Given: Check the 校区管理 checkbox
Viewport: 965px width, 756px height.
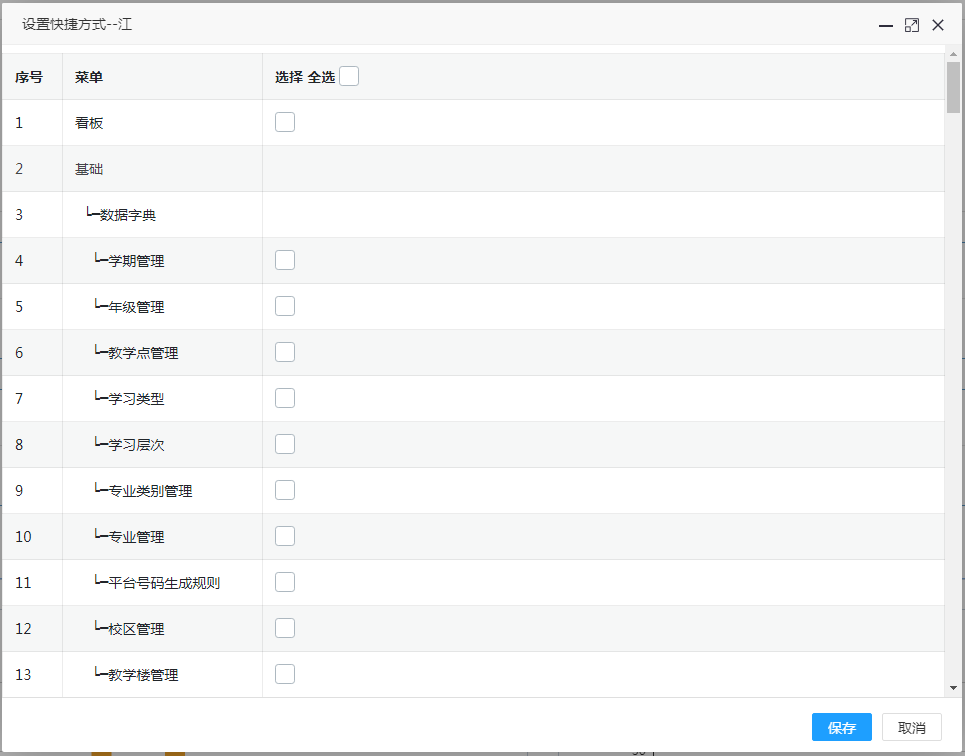Looking at the screenshot, I should point(285,628).
